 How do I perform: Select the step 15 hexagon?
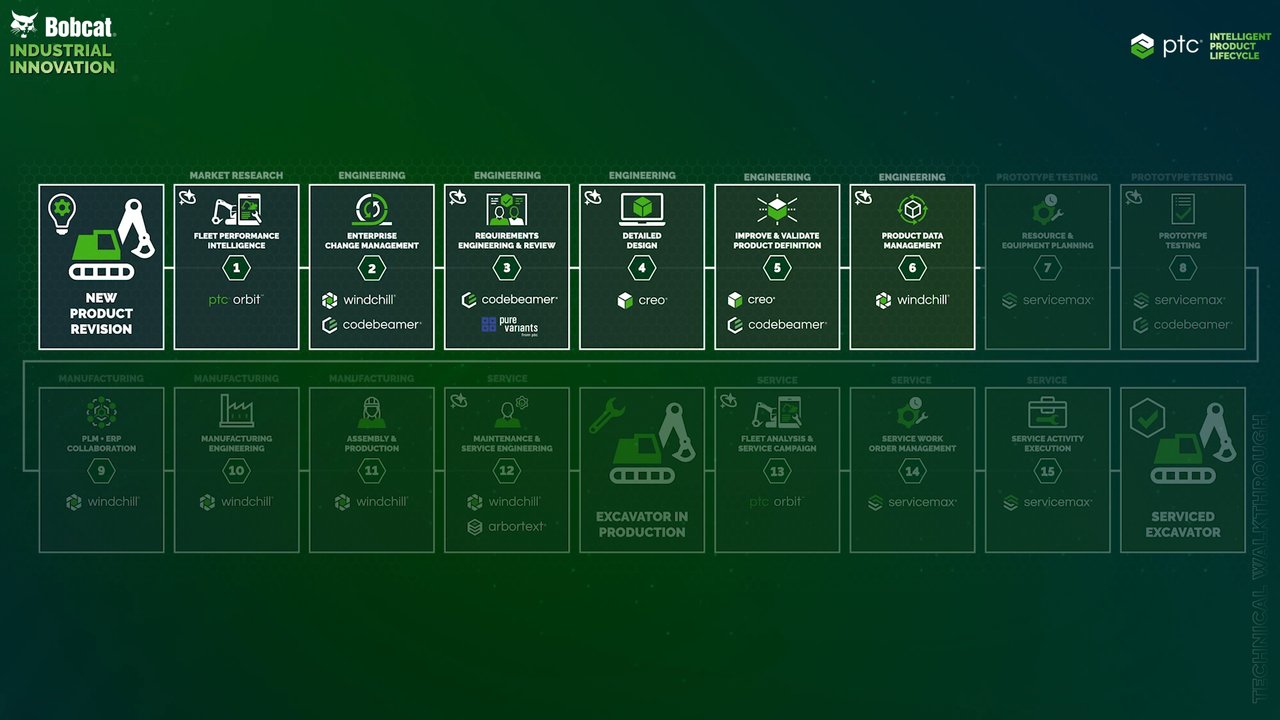(x=1047, y=471)
